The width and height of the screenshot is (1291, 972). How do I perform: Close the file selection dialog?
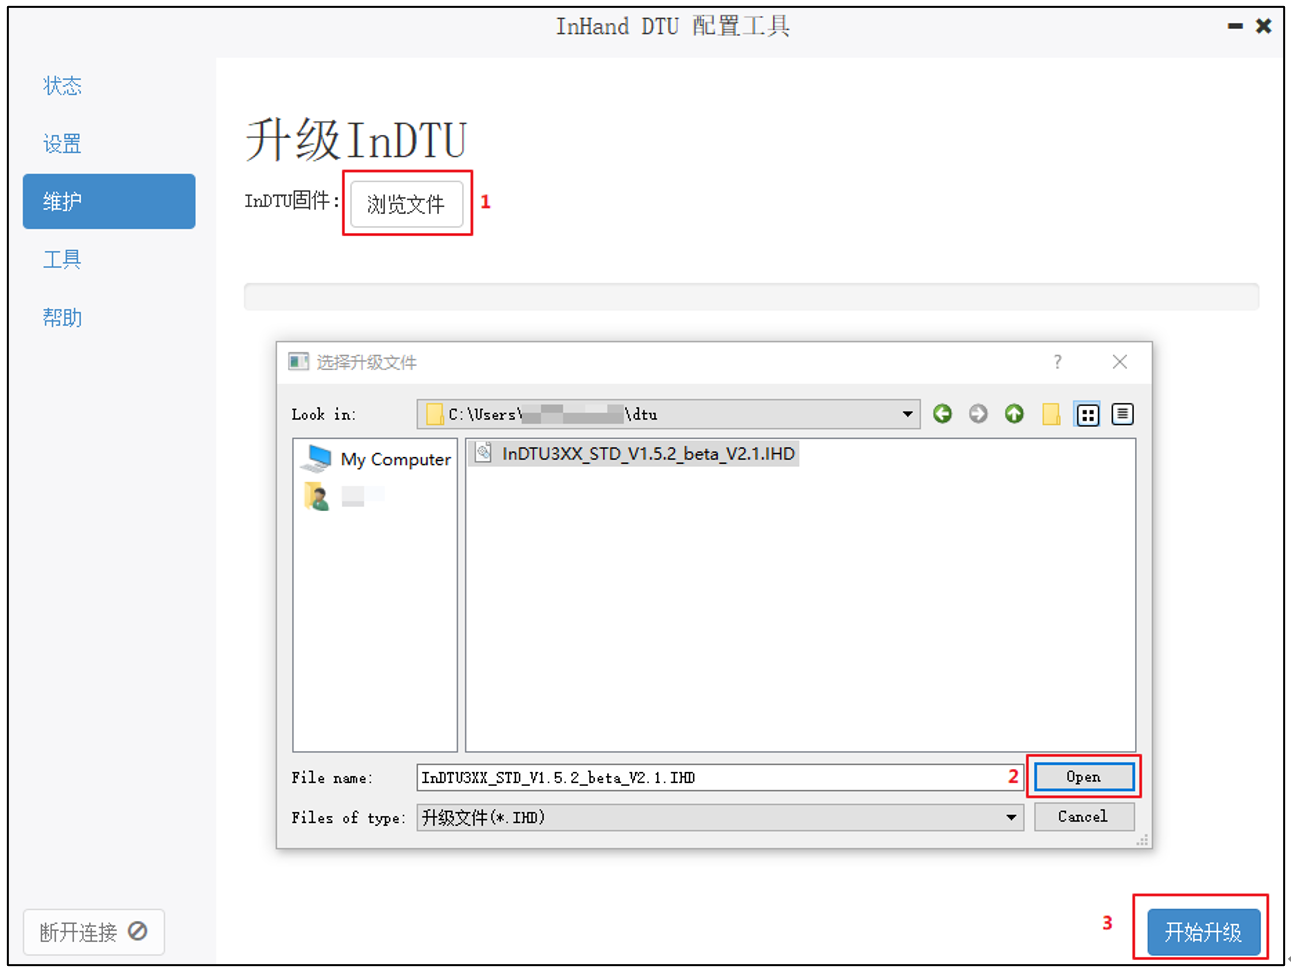(1120, 362)
